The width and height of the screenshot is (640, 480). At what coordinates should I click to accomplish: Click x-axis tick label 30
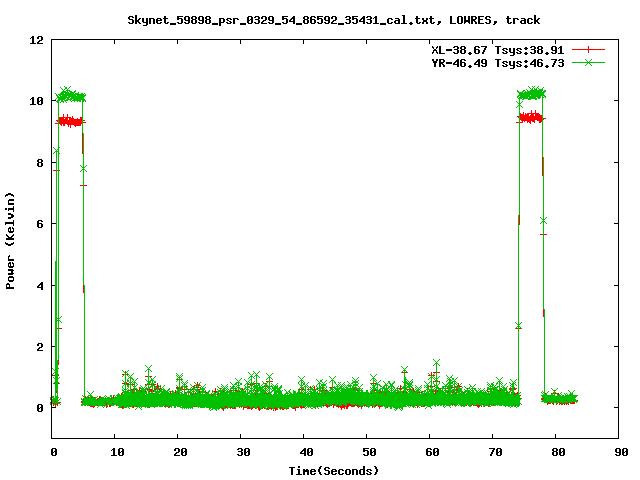243,452
